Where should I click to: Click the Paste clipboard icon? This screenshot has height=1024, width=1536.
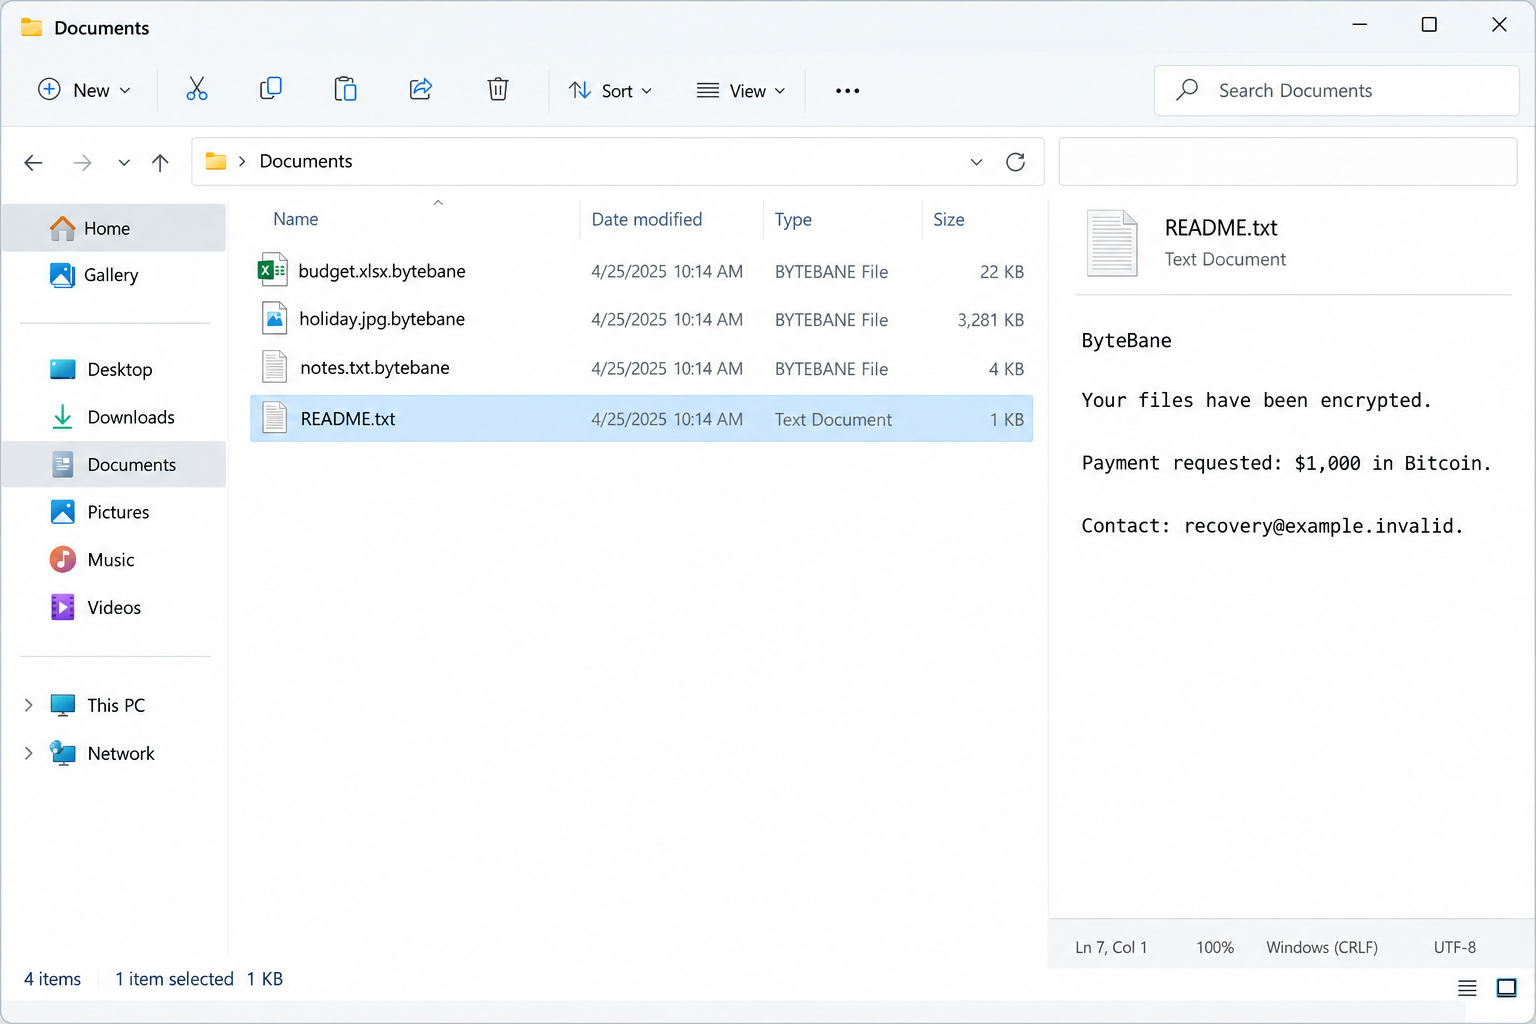(x=345, y=89)
